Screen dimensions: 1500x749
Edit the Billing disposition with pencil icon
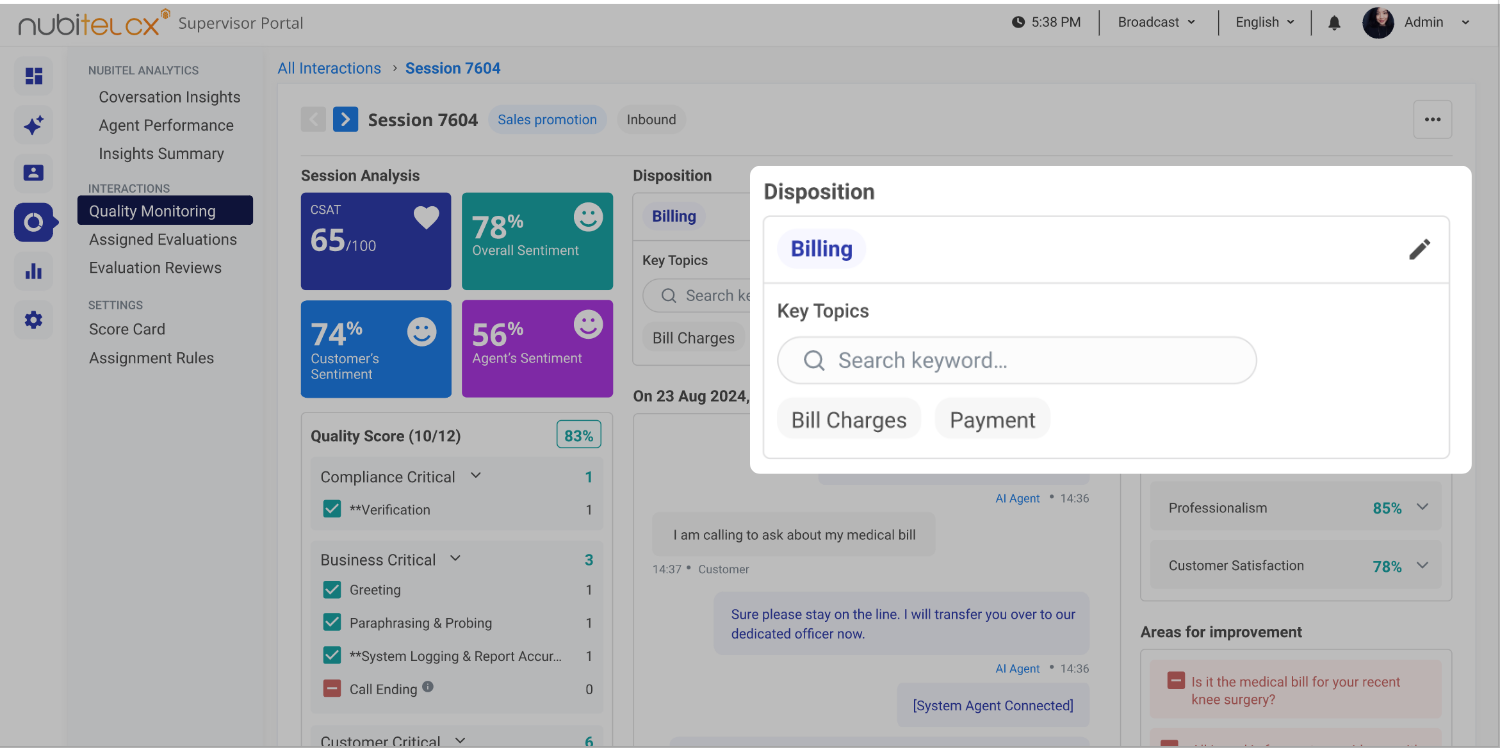click(1420, 249)
